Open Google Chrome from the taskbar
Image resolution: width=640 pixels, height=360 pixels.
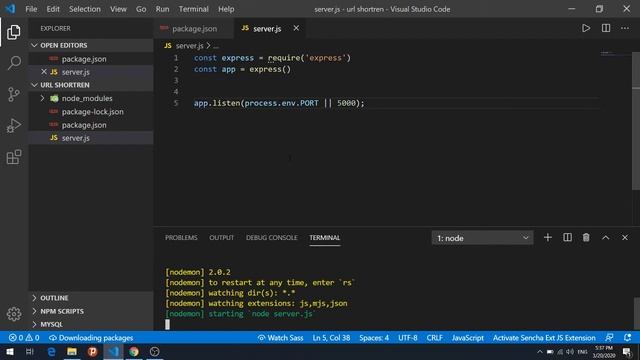[x=134, y=351]
